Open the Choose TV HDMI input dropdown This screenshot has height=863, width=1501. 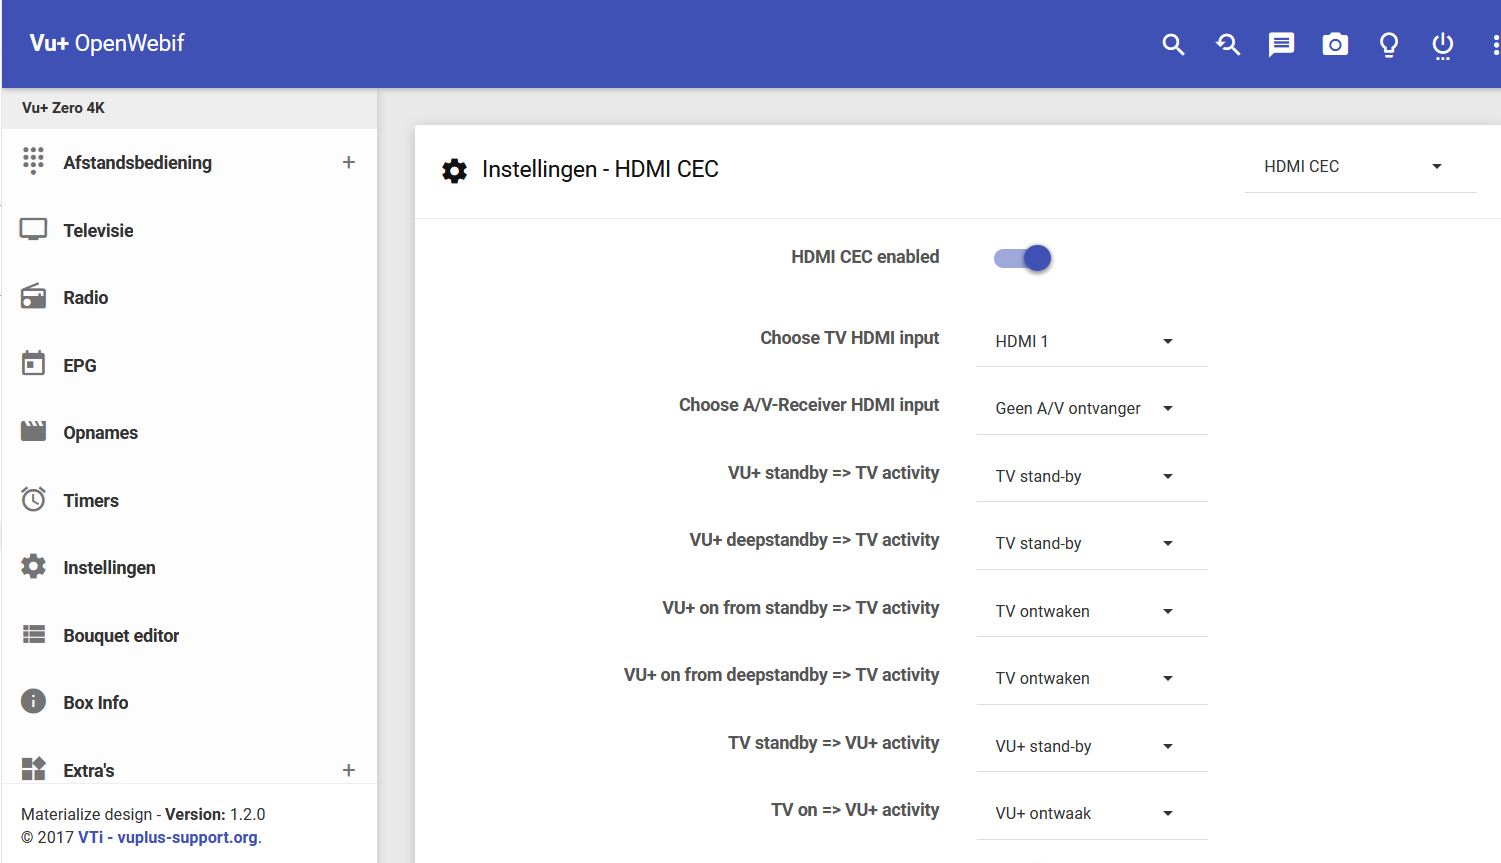(x=1092, y=342)
